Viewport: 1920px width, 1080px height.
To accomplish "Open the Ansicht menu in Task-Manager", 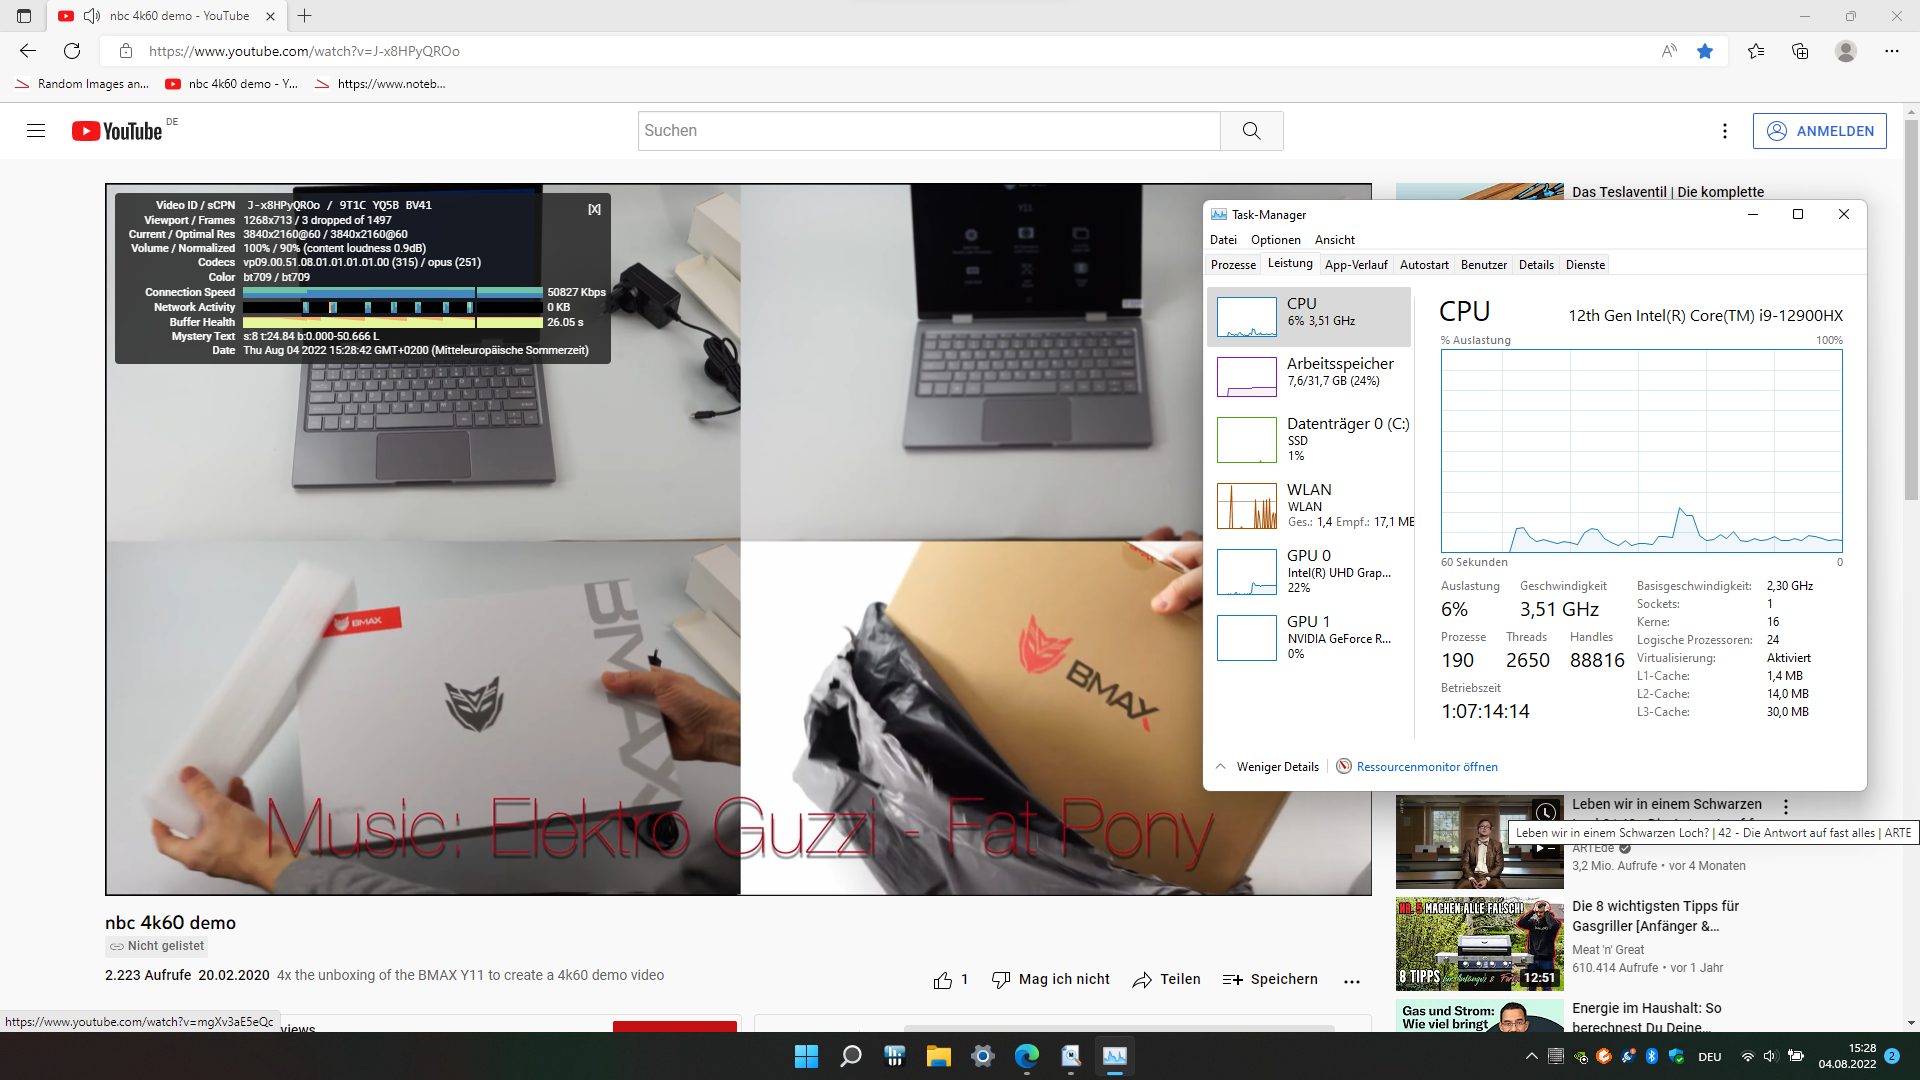I will (x=1335, y=240).
